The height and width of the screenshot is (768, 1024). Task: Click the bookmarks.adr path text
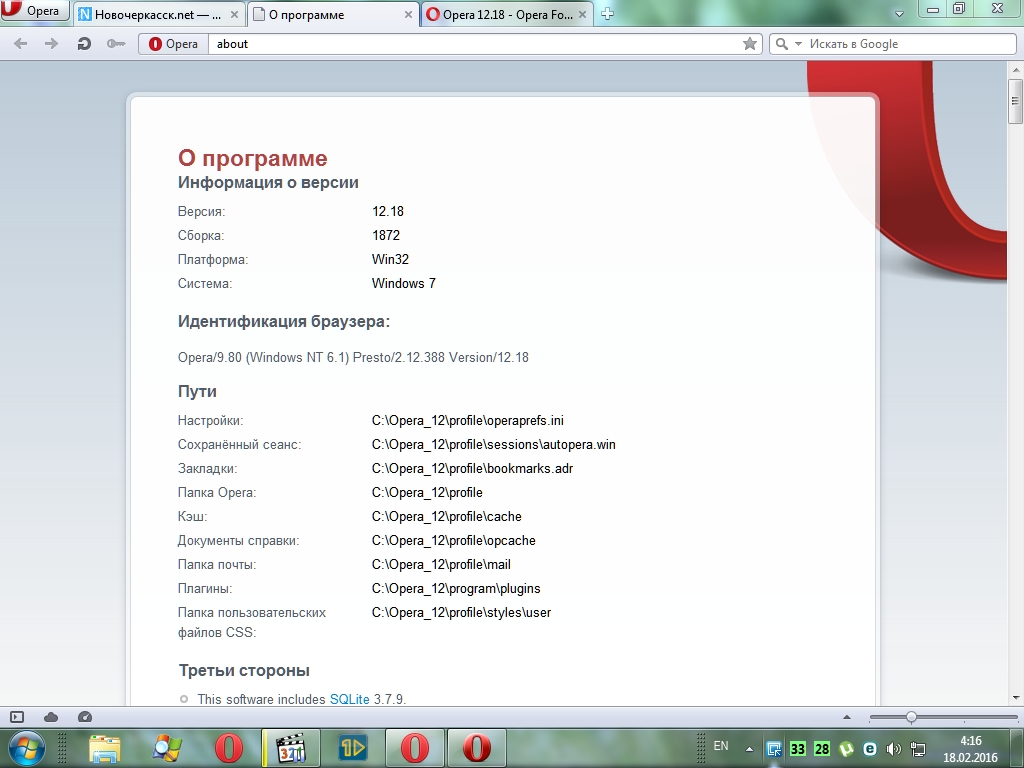click(x=472, y=468)
